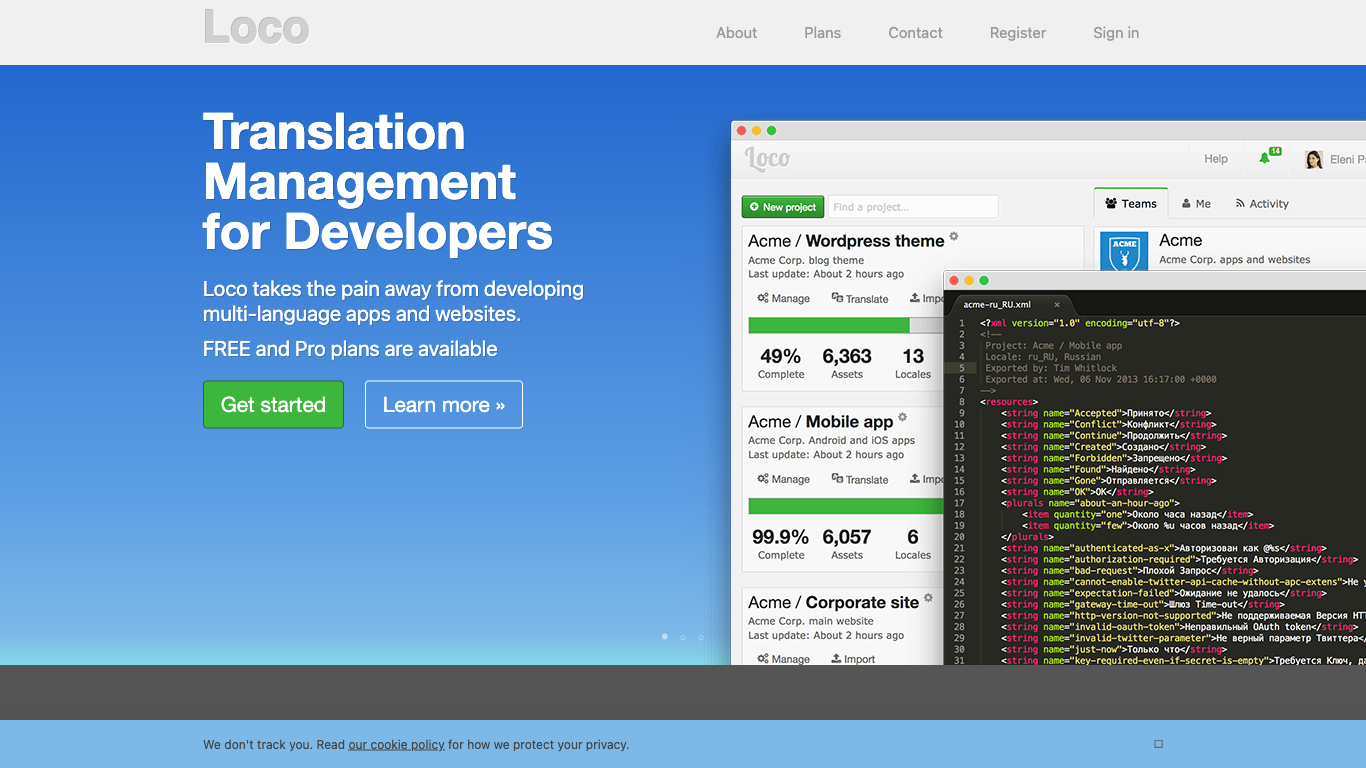Click the Acme team name heading
The width and height of the screenshot is (1366, 768).
1180,240
